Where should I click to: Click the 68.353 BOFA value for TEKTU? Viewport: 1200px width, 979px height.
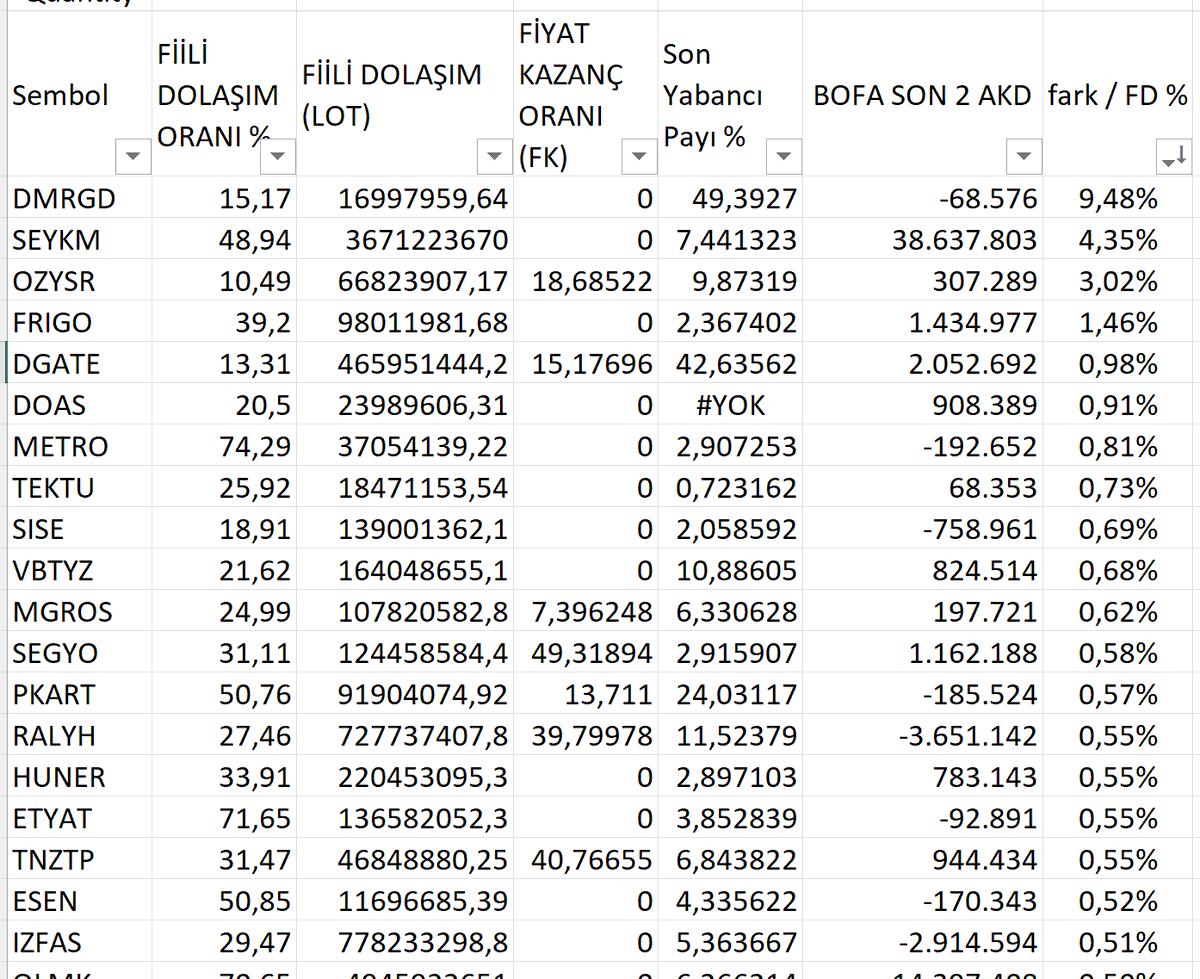coord(922,488)
